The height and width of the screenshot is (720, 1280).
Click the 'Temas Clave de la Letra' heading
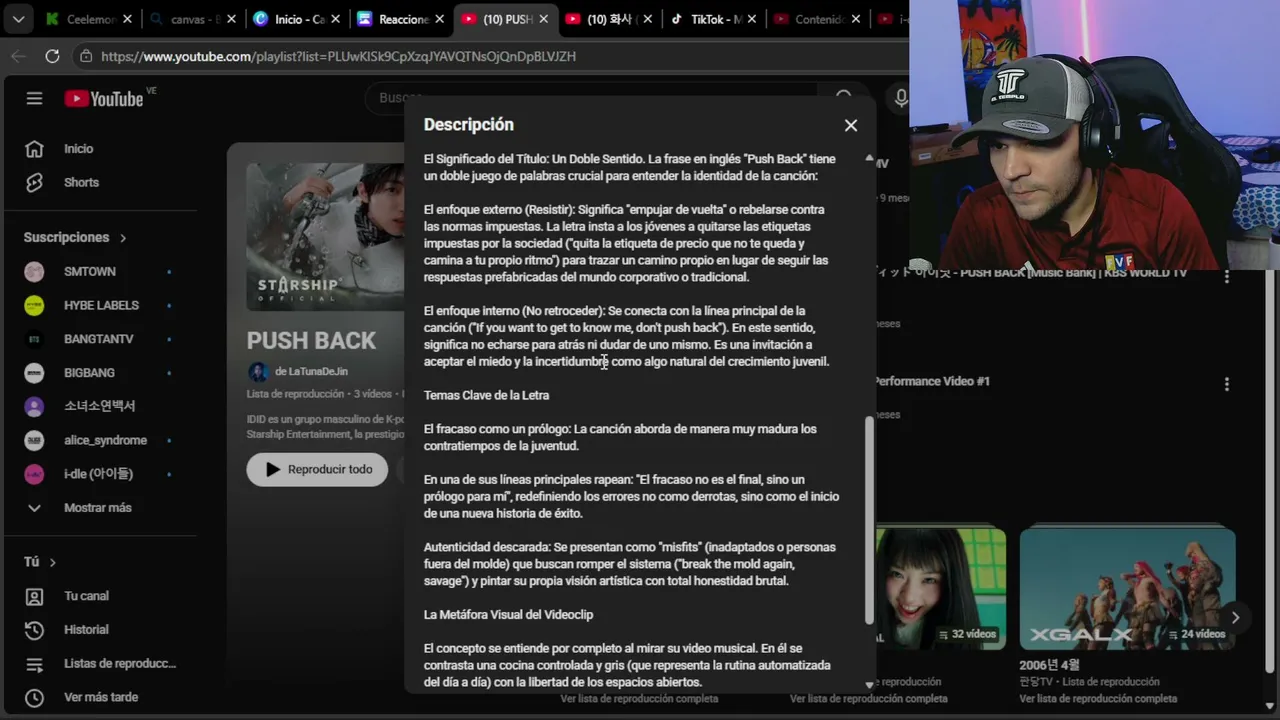tap(486, 395)
